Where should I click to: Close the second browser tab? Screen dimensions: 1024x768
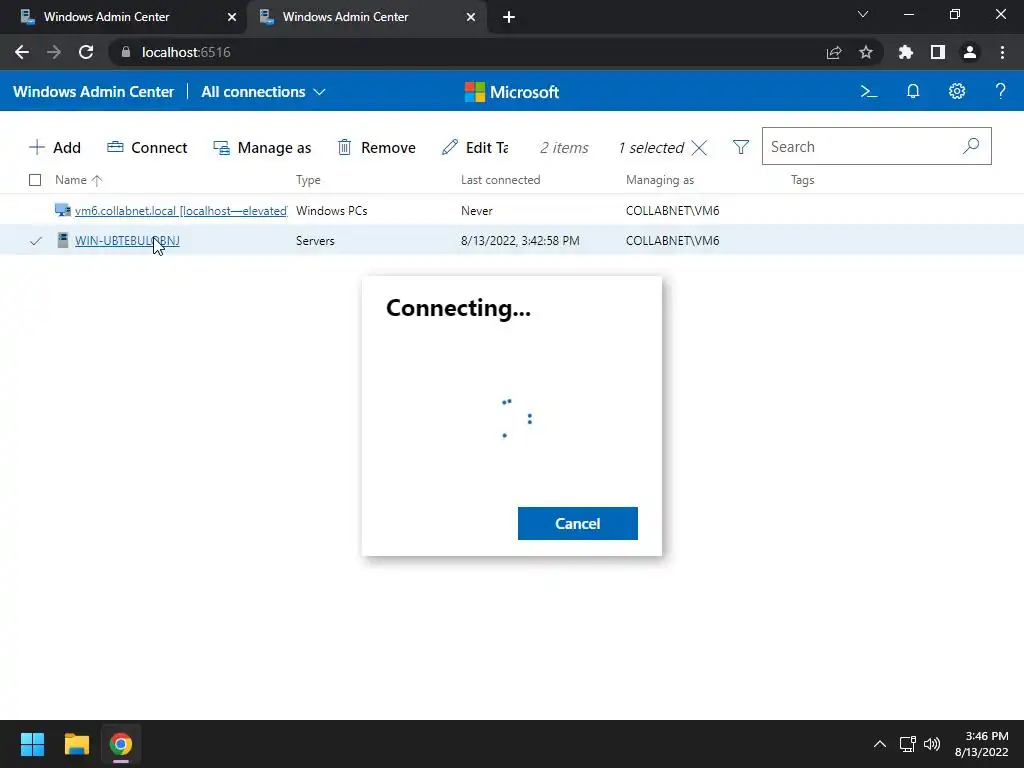coord(471,17)
